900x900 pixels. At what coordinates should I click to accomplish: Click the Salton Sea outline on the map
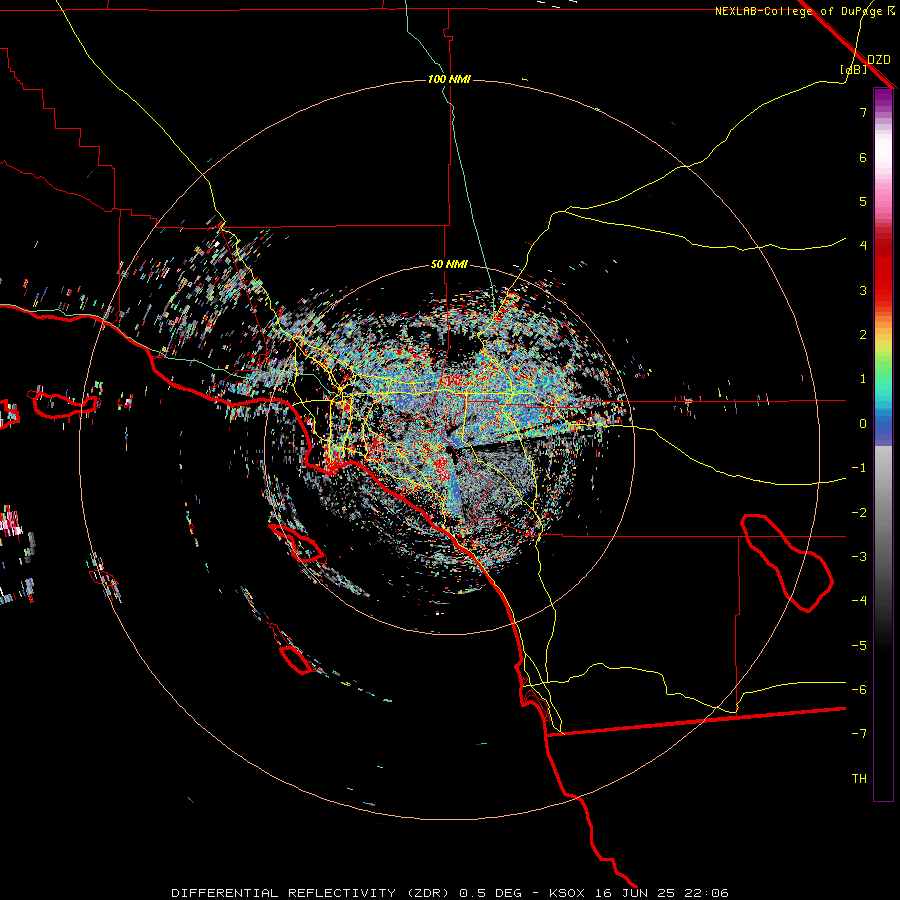(x=788, y=563)
